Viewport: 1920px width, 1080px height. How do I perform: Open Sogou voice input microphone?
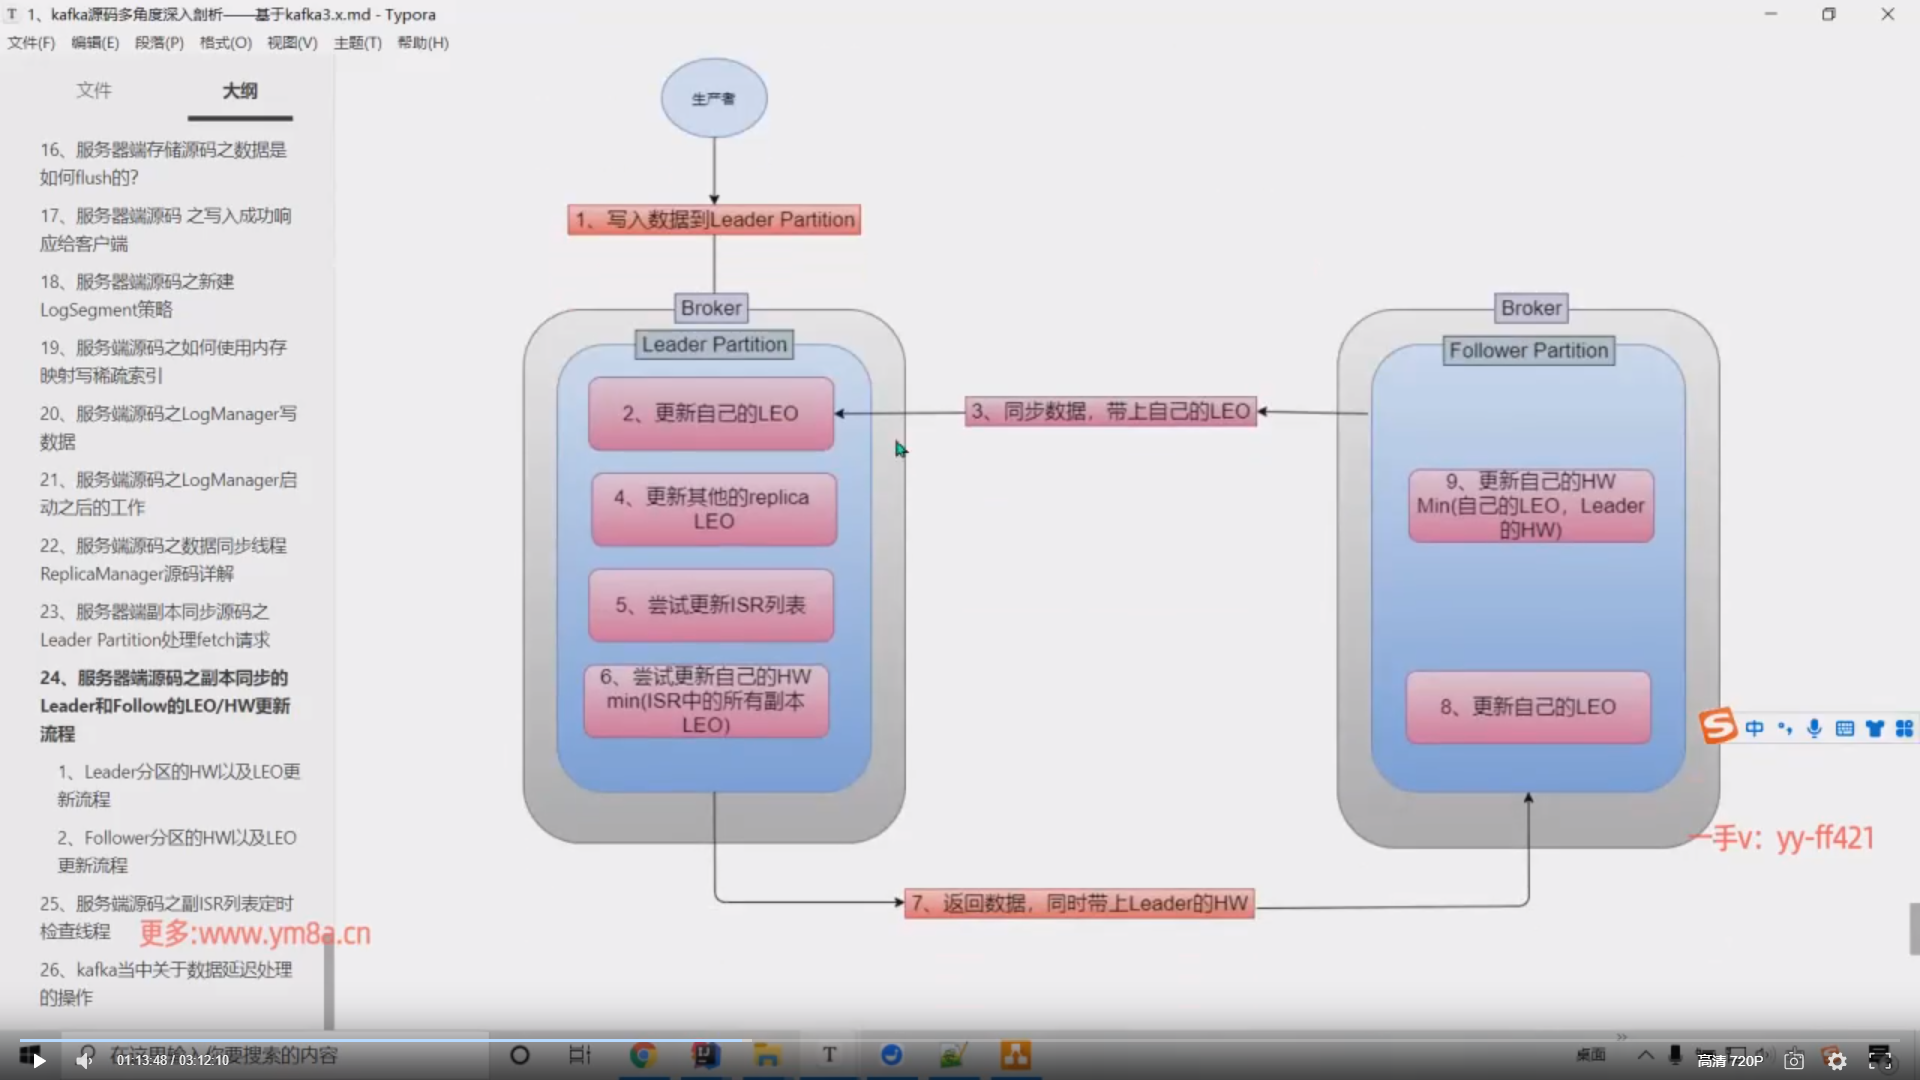[1814, 728]
